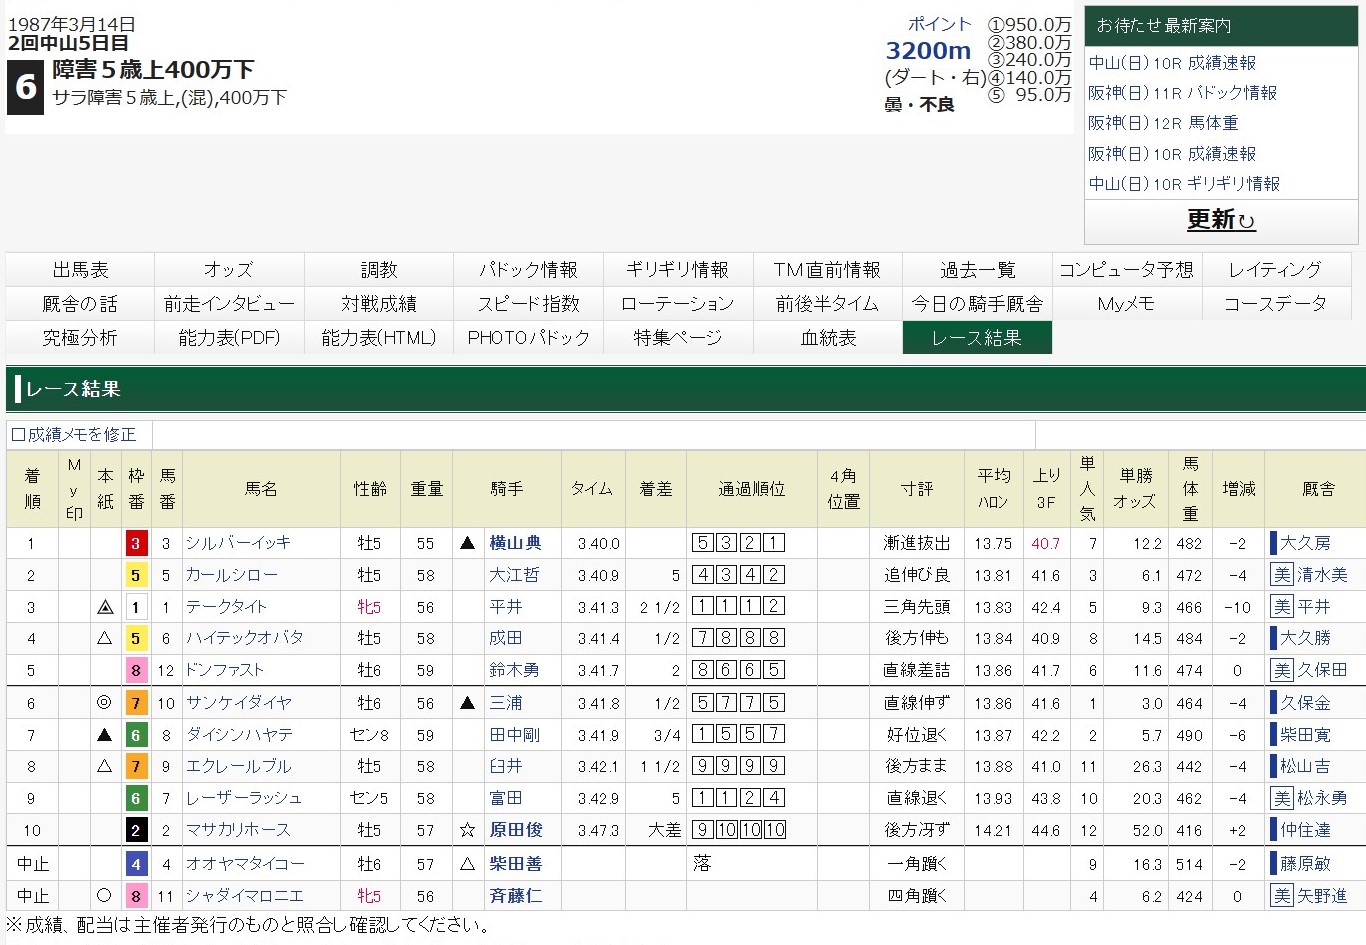This screenshot has height=945, width=1366.
Task: Select the スピード指数 tab
Action: point(528,304)
